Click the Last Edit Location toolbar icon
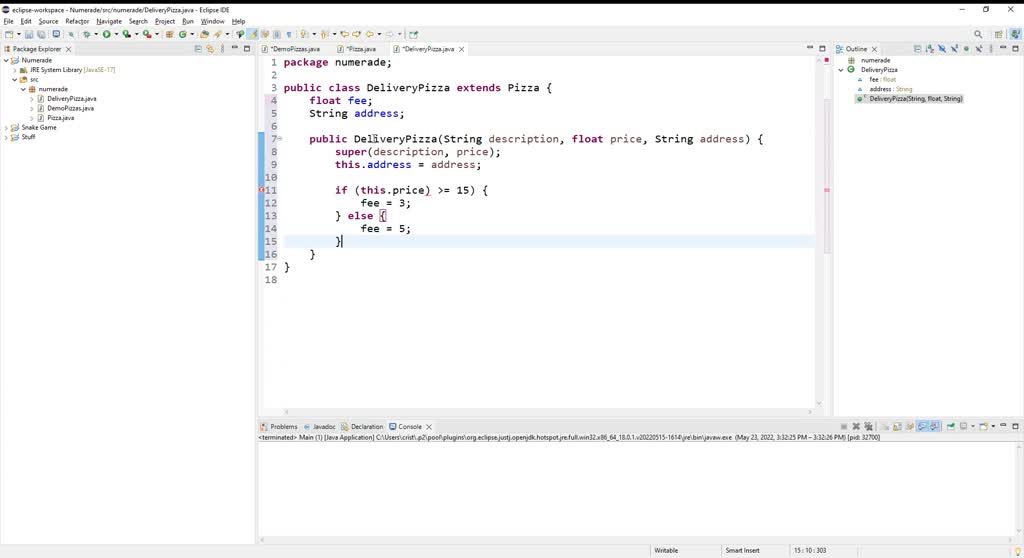Image resolution: width=1024 pixels, height=558 pixels. pos(344,34)
